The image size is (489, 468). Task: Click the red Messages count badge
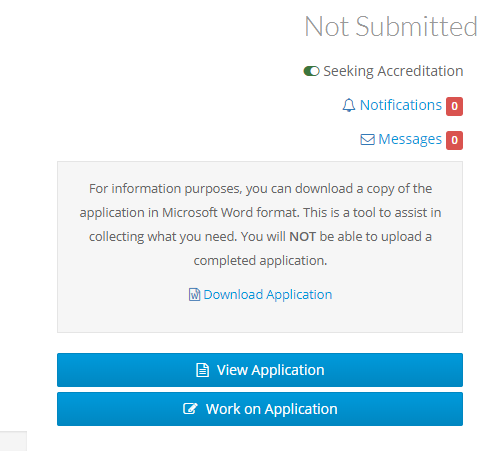pos(454,140)
